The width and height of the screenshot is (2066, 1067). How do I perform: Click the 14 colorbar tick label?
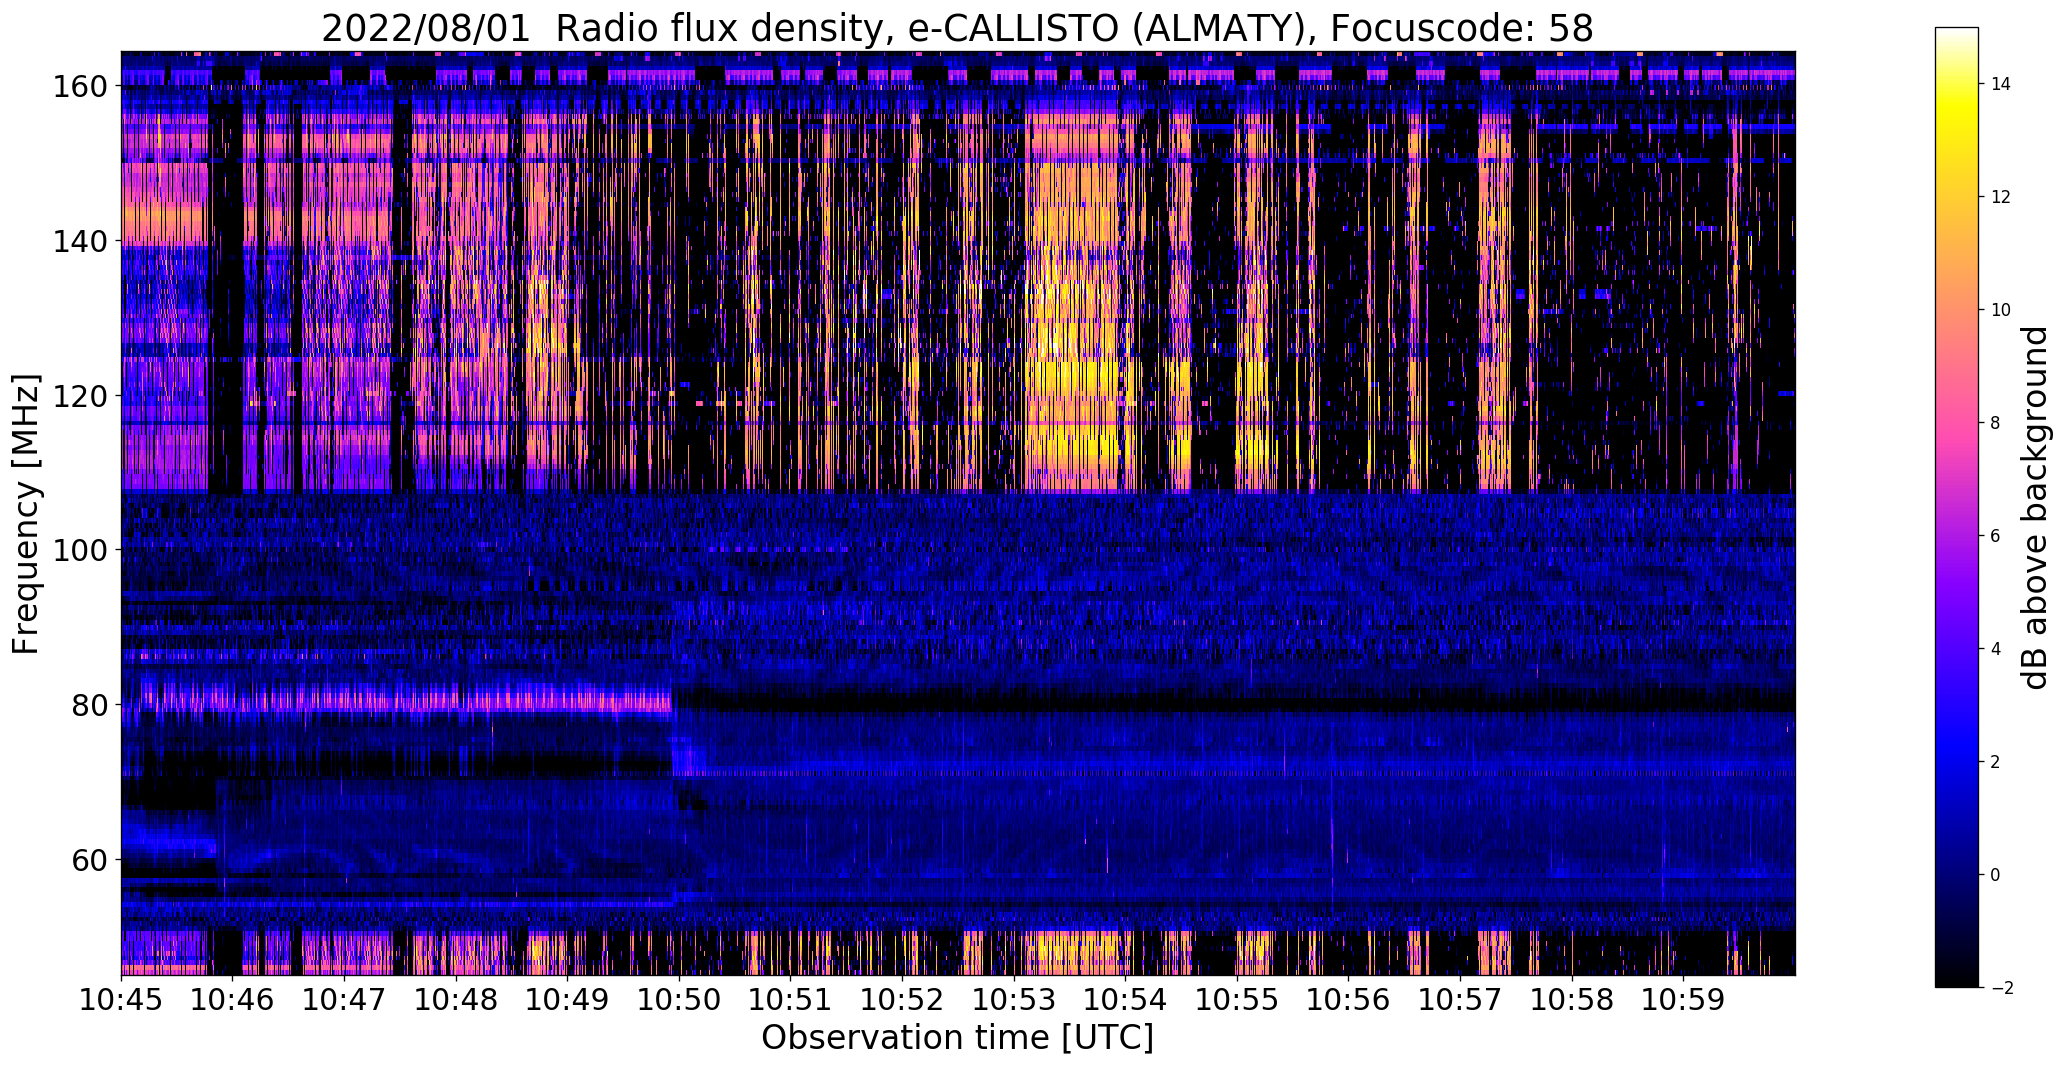point(2000,84)
